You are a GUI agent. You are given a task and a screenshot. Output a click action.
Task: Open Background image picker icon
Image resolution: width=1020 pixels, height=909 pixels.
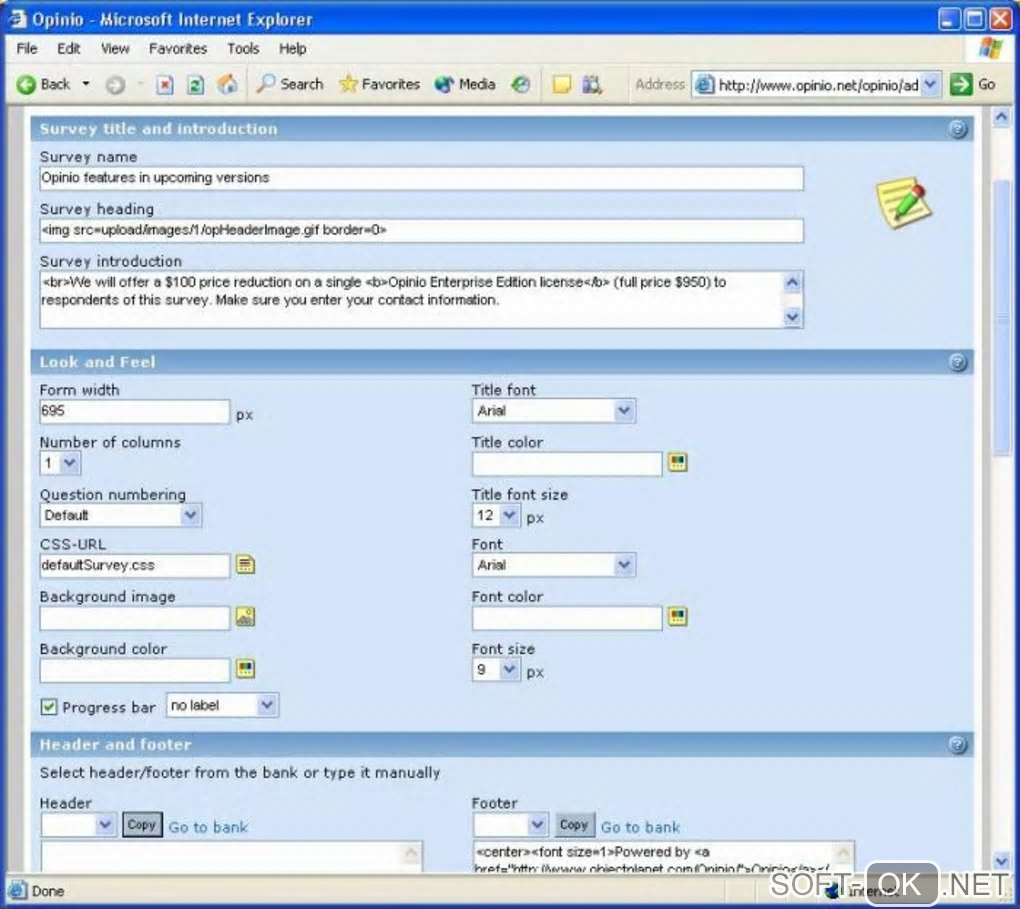pos(245,616)
